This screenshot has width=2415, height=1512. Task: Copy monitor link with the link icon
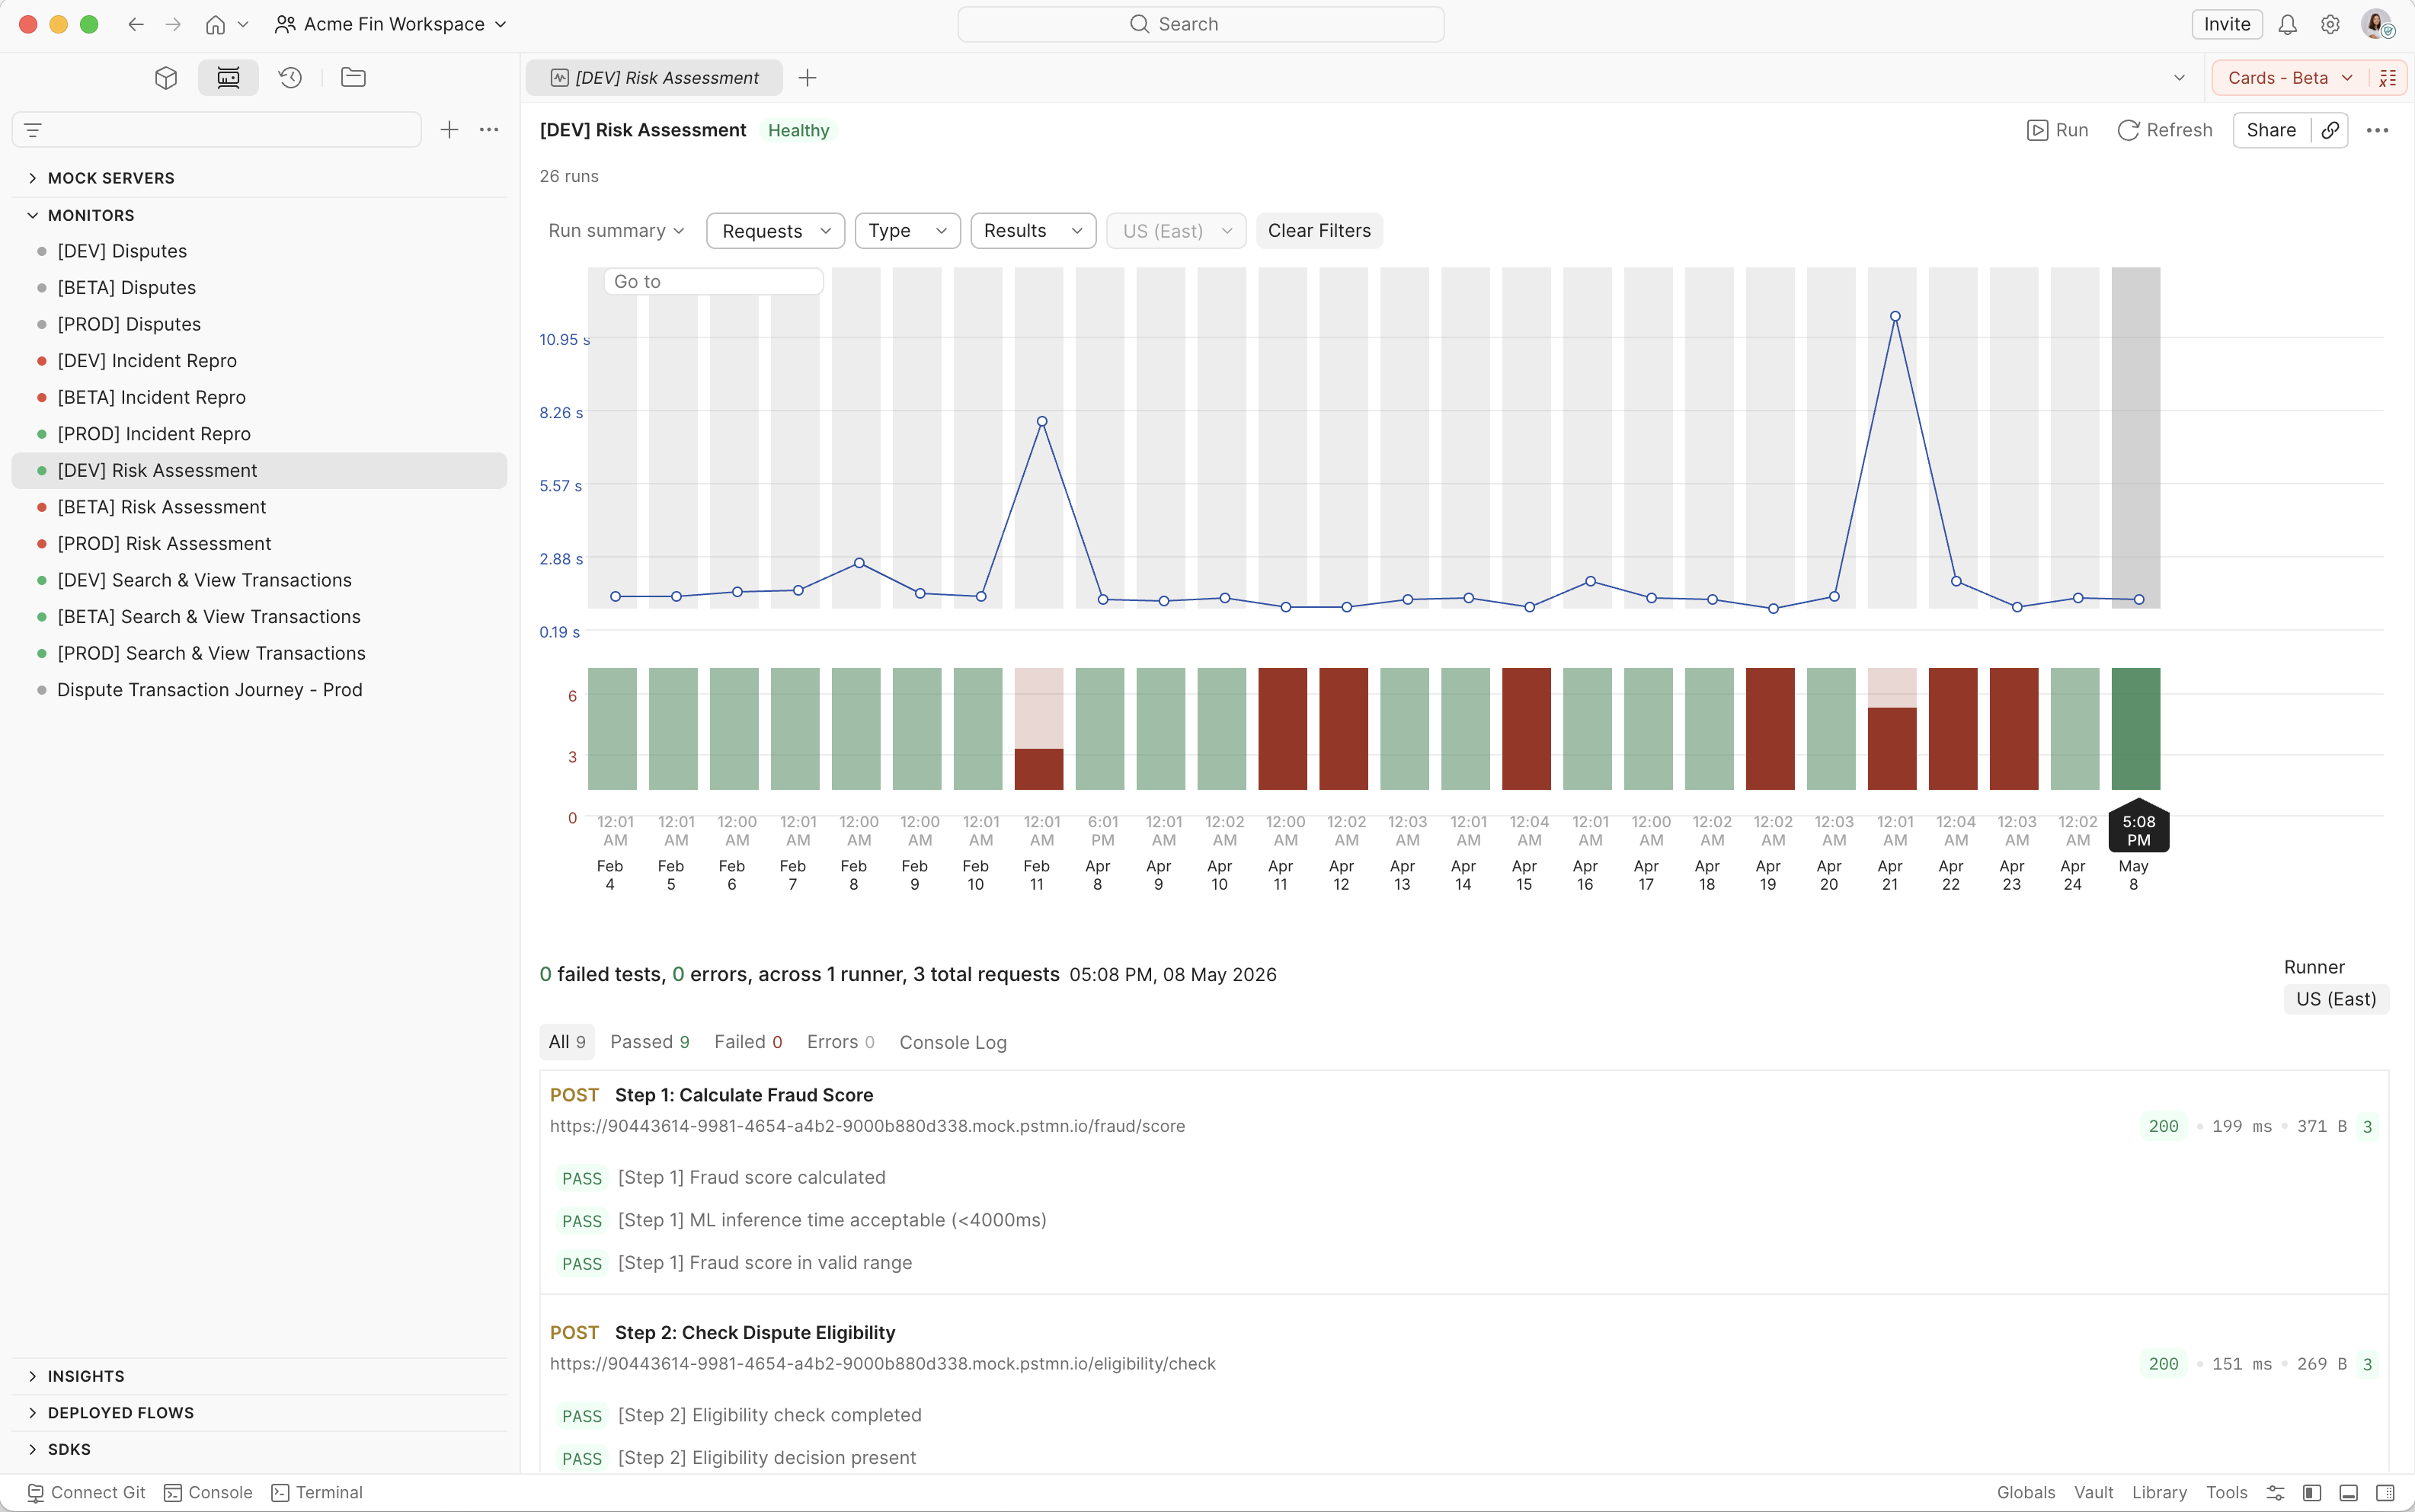(2330, 130)
